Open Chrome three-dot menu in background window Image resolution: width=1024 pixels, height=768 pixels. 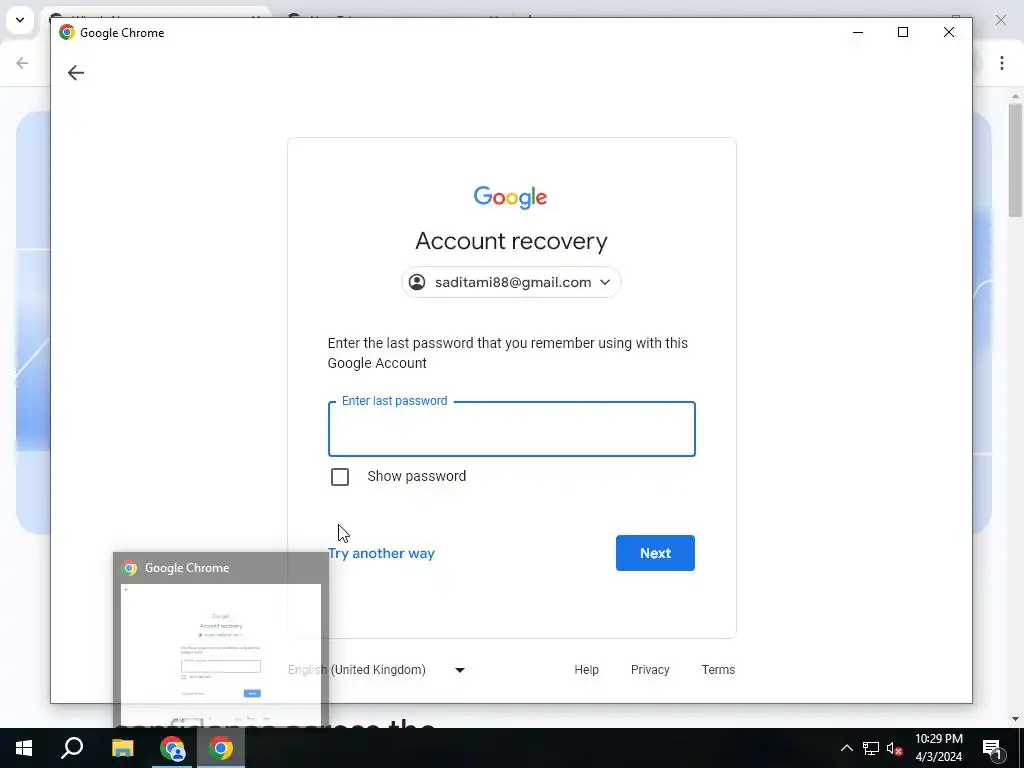1002,63
